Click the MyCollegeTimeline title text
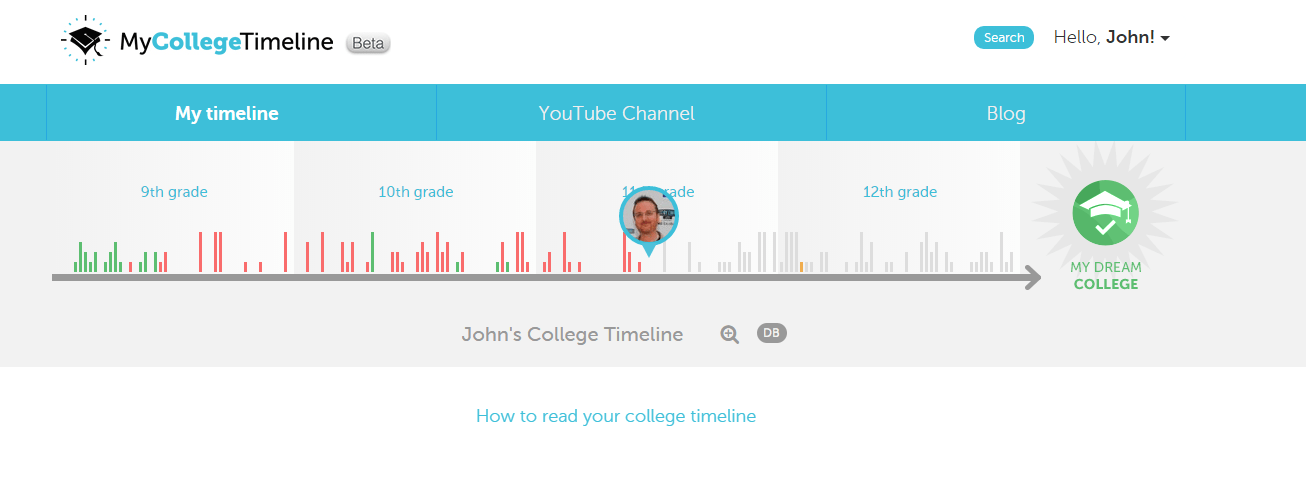This screenshot has height=480, width=1306. pos(227,42)
